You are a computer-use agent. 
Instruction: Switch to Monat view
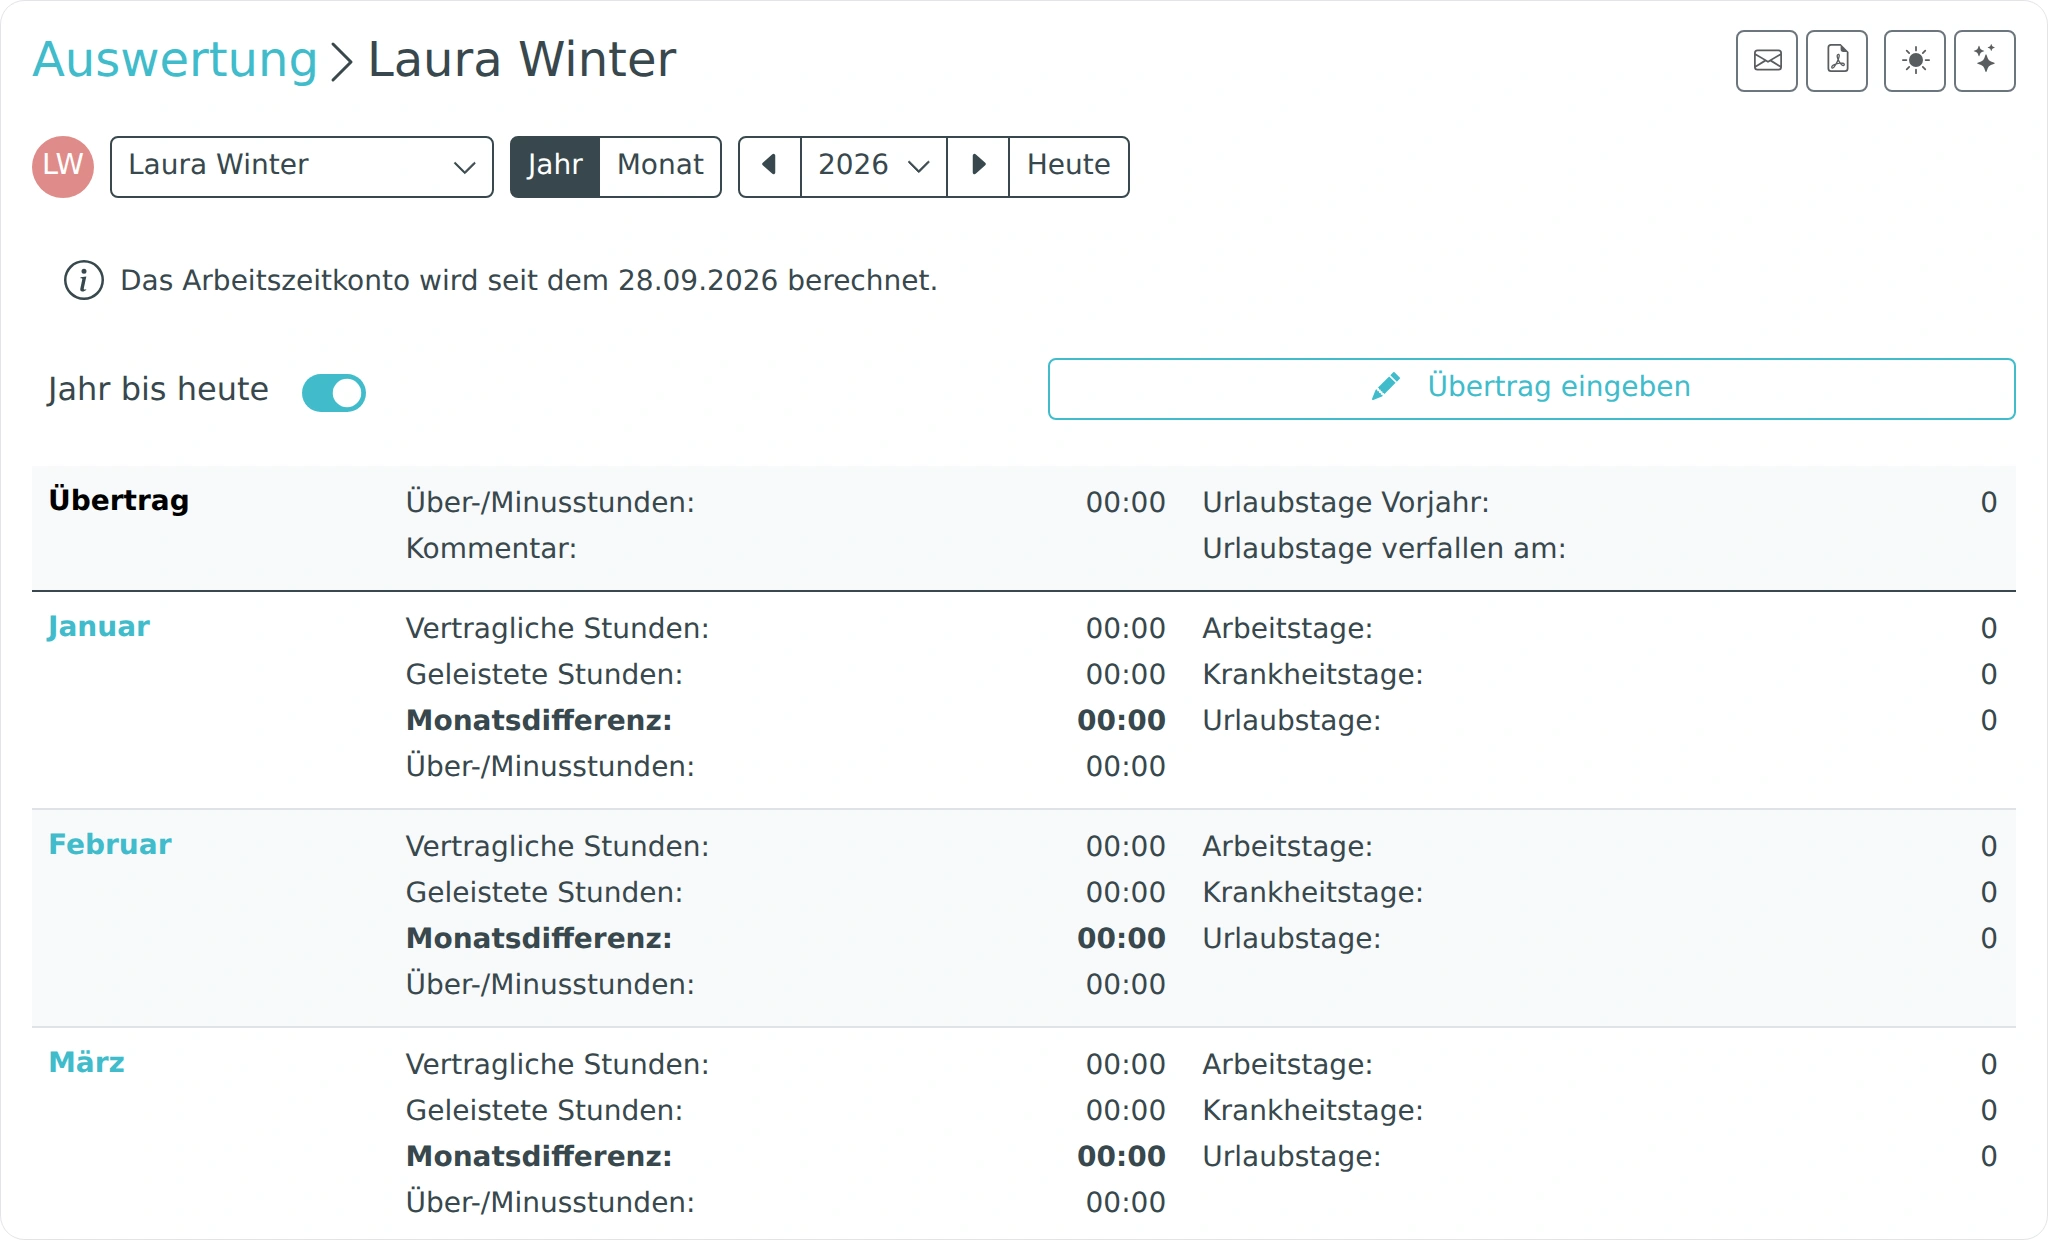tap(660, 166)
